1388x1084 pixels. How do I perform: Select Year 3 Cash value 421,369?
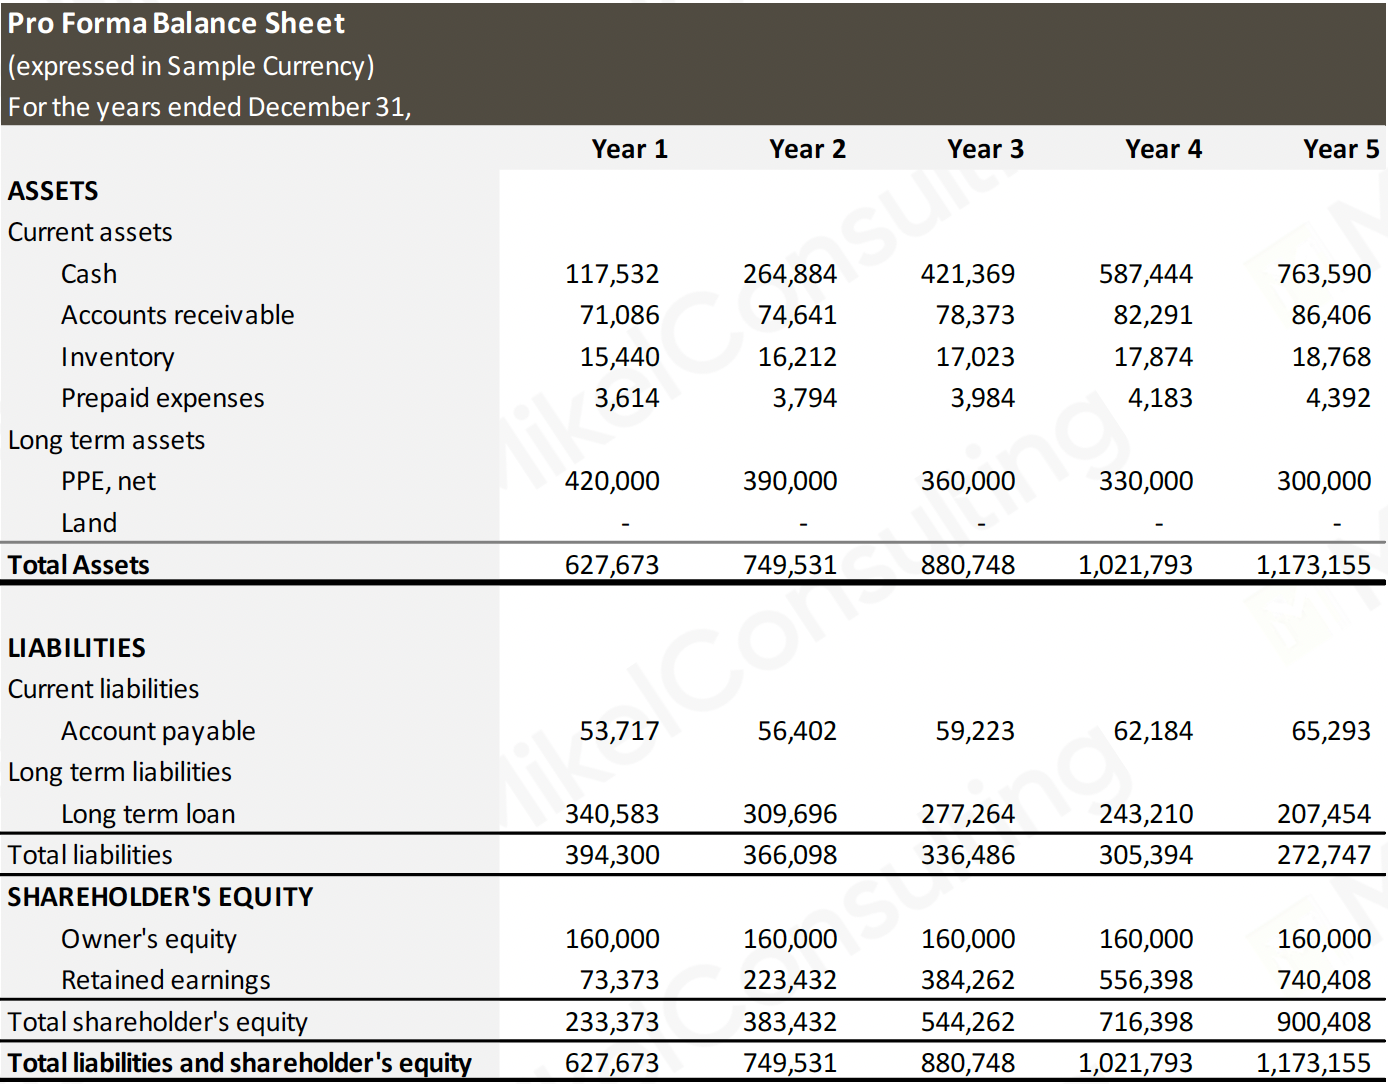968,274
